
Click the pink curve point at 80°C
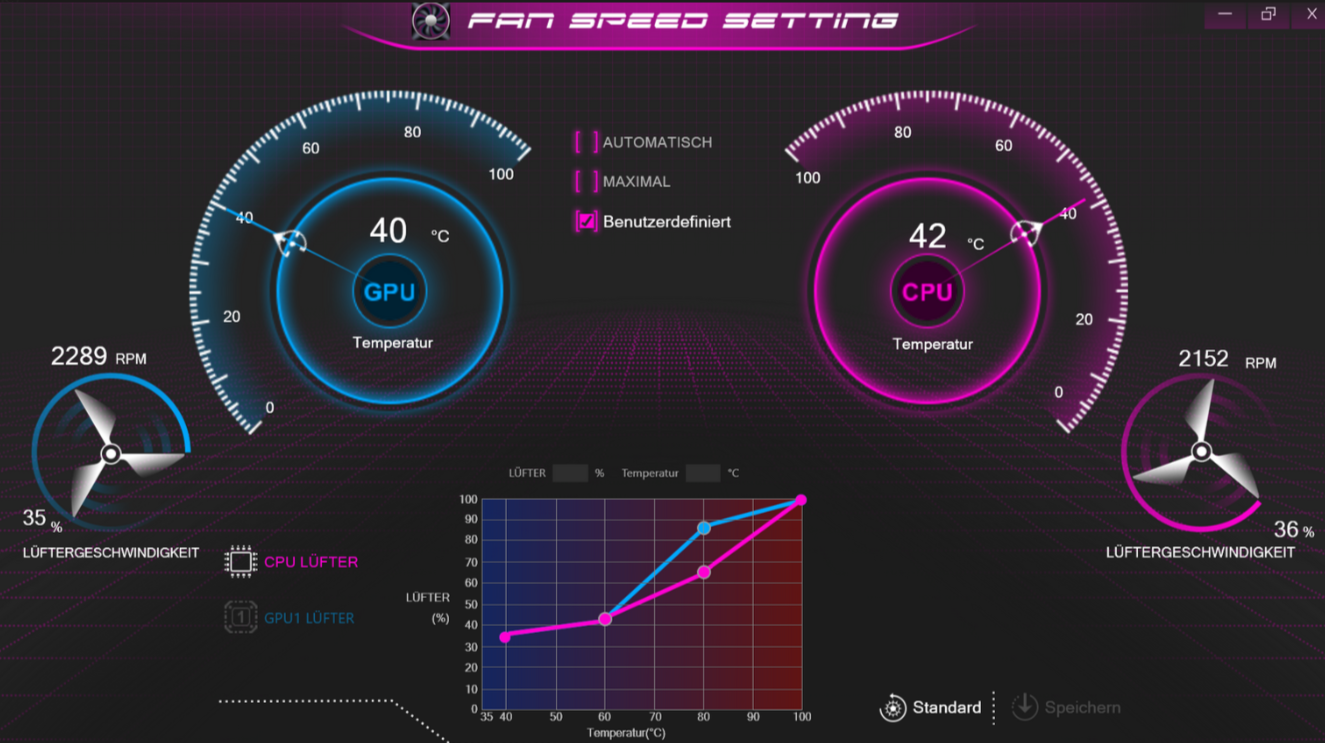[704, 572]
